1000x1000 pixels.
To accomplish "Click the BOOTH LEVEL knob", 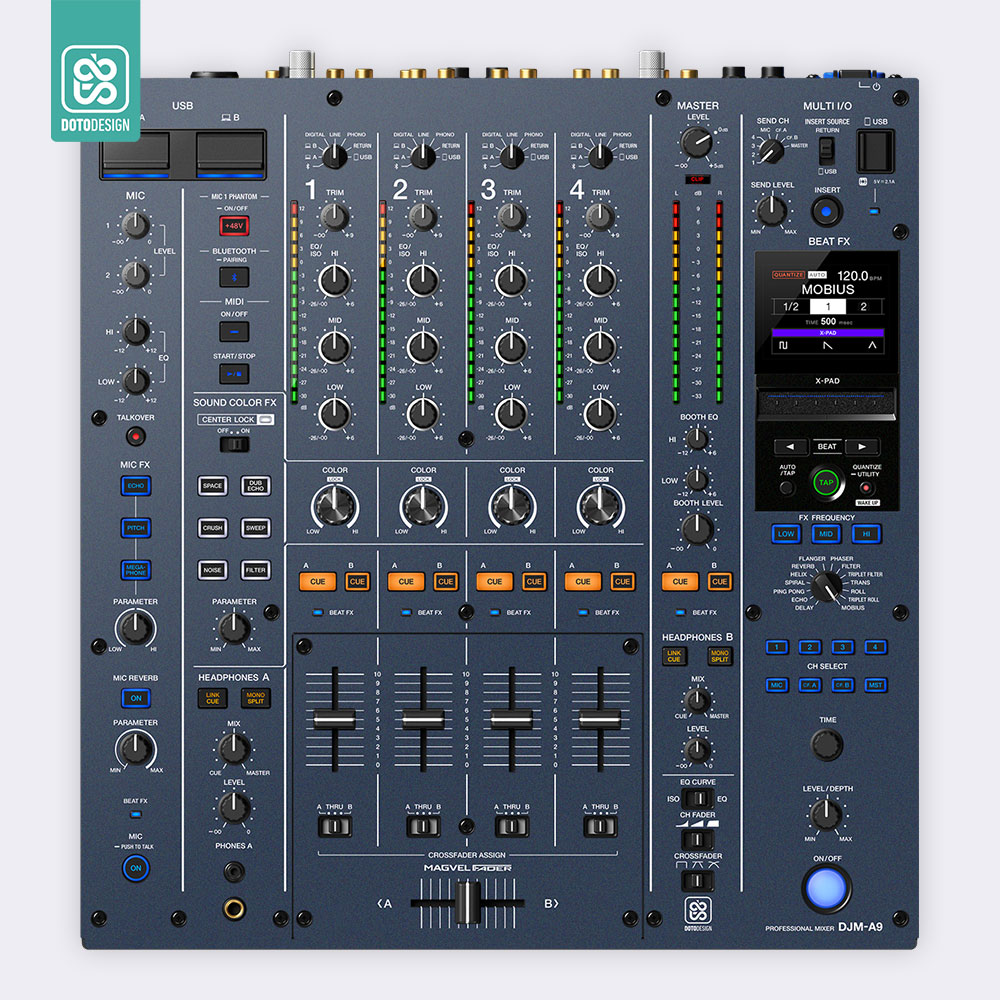I will tap(698, 528).
